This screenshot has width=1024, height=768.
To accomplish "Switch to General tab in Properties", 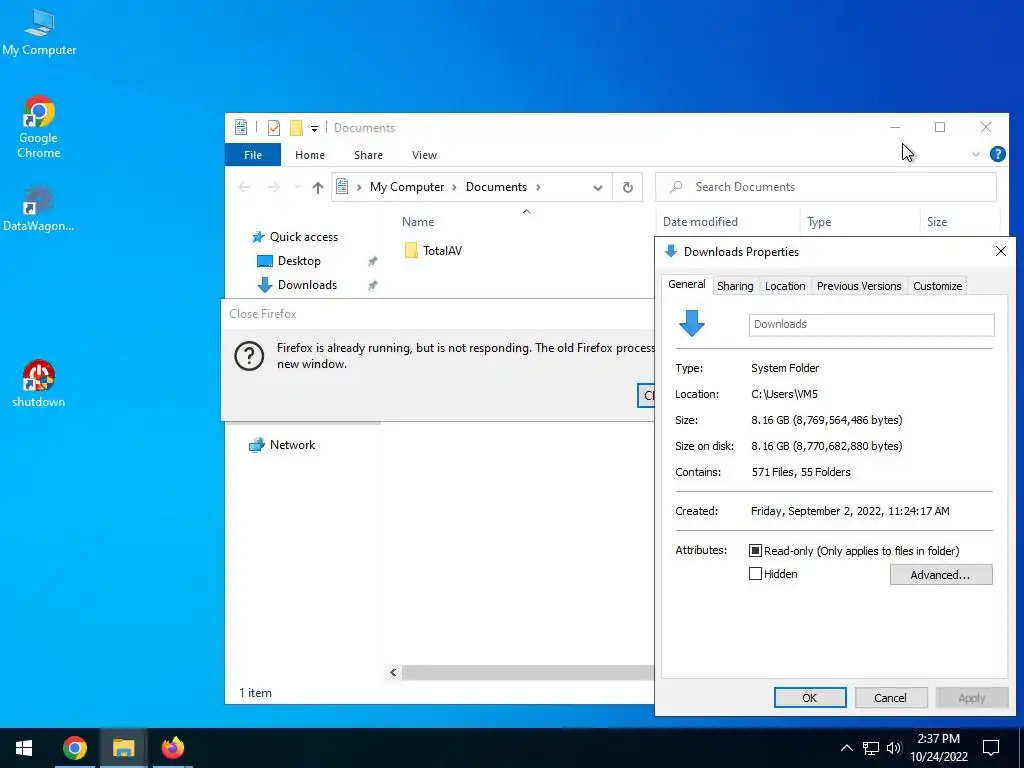I will [x=686, y=284].
